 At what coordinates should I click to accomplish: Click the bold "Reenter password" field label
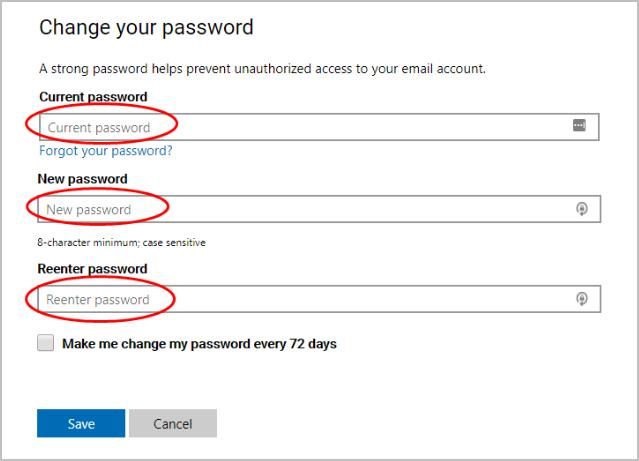tap(92, 269)
